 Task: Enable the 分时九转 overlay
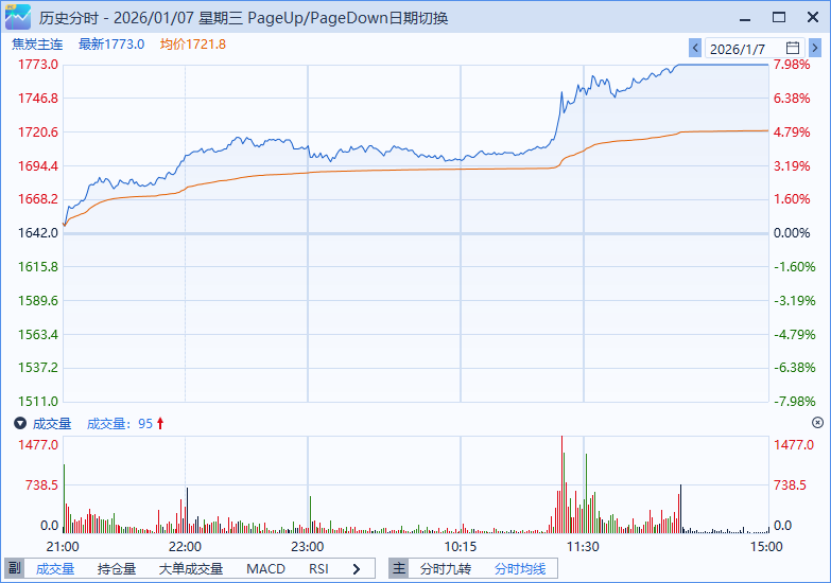coord(445,569)
